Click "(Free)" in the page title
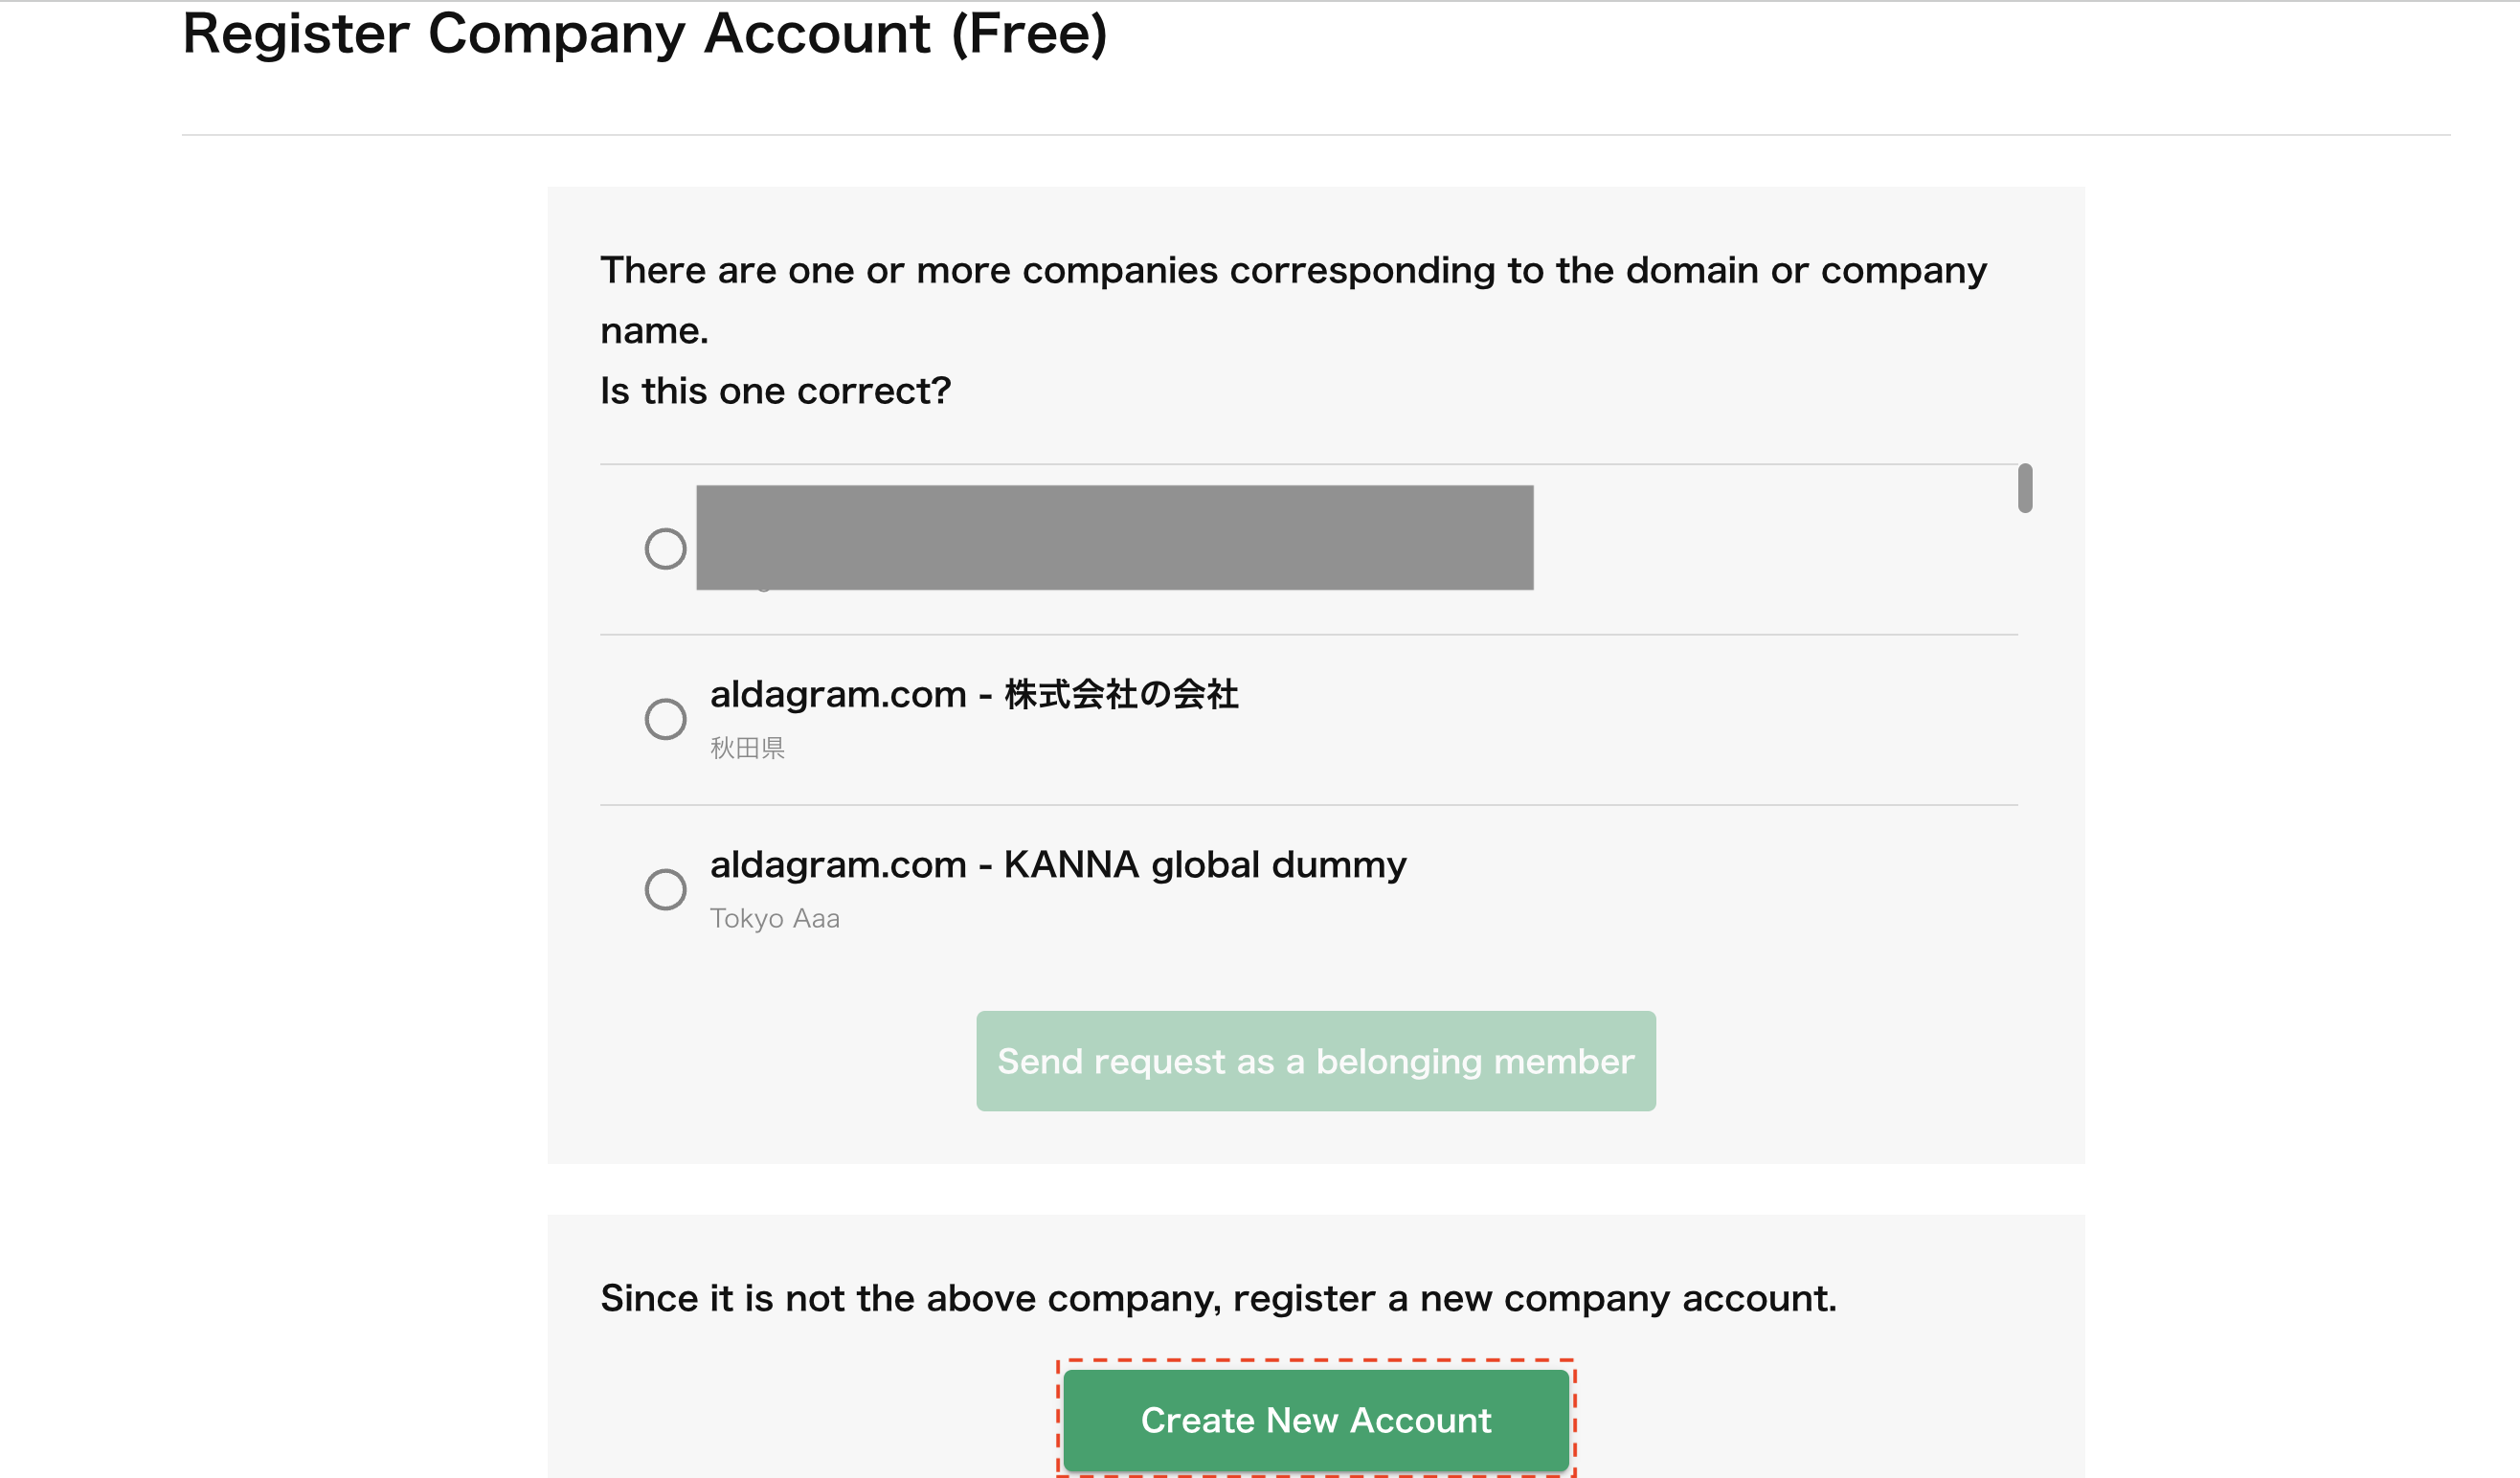Image resolution: width=2520 pixels, height=1478 pixels. pos(1029,34)
